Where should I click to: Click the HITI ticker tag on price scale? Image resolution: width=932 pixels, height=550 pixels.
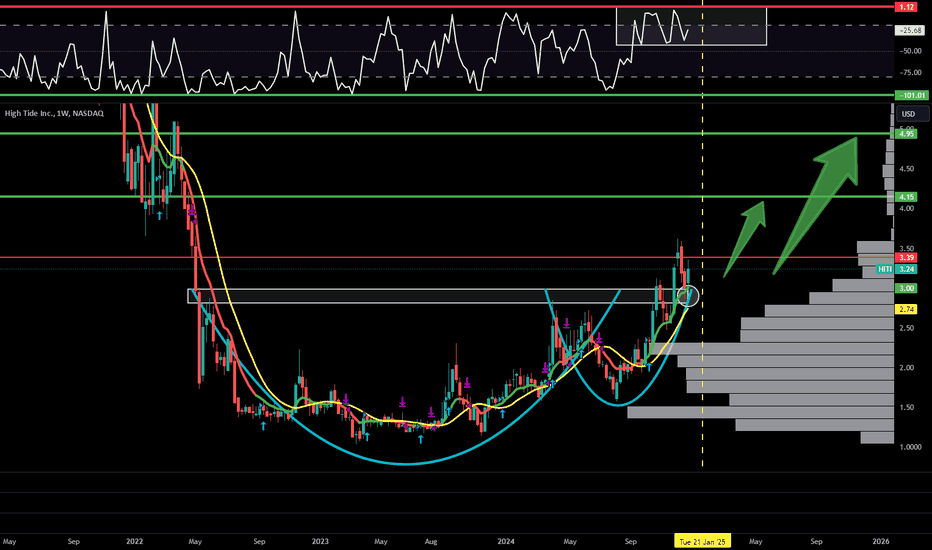(886, 269)
